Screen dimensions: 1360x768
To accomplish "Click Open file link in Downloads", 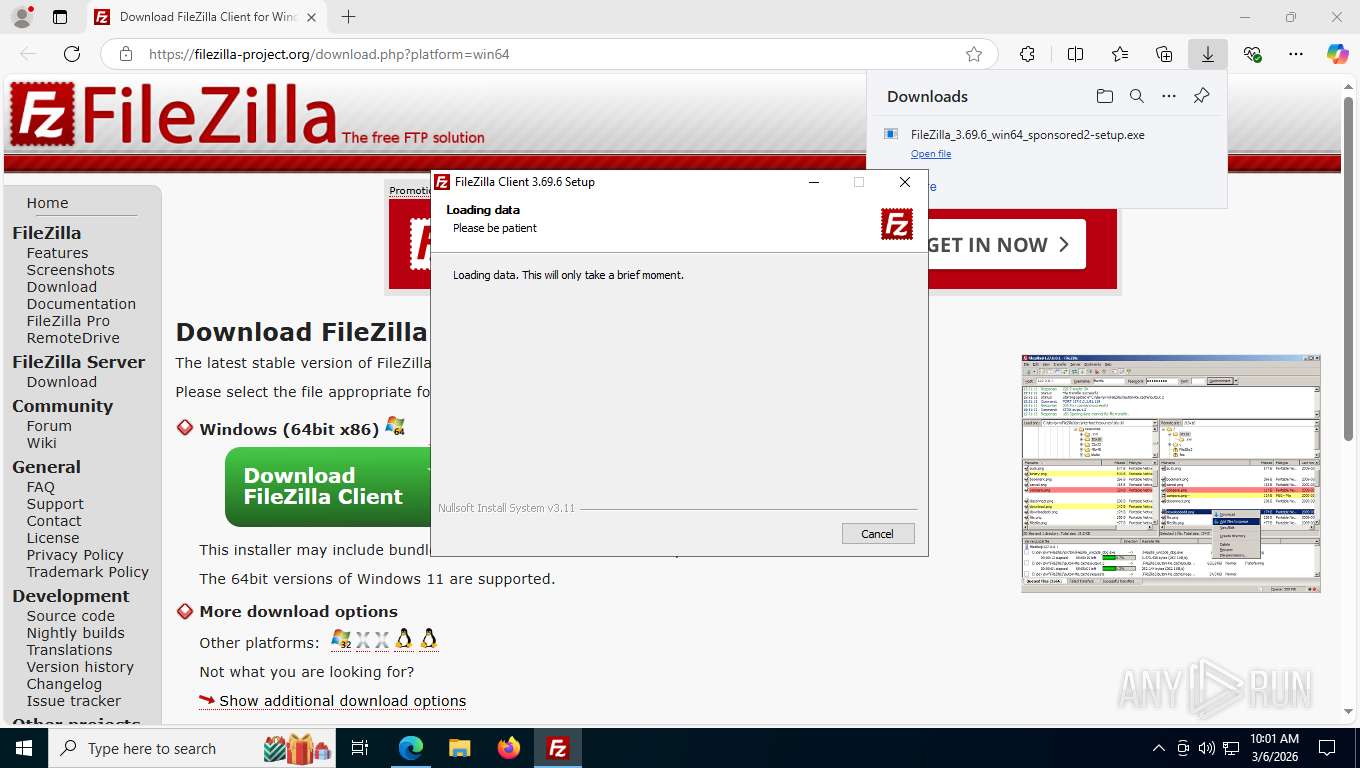I will click(x=931, y=154).
